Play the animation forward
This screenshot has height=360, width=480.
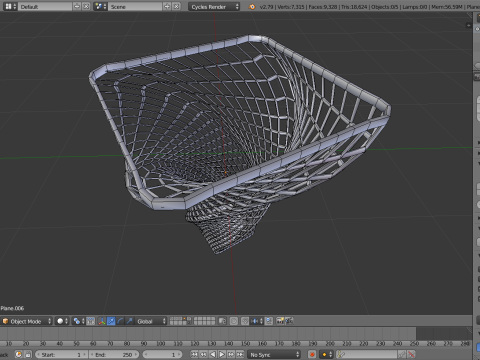pos(222,354)
